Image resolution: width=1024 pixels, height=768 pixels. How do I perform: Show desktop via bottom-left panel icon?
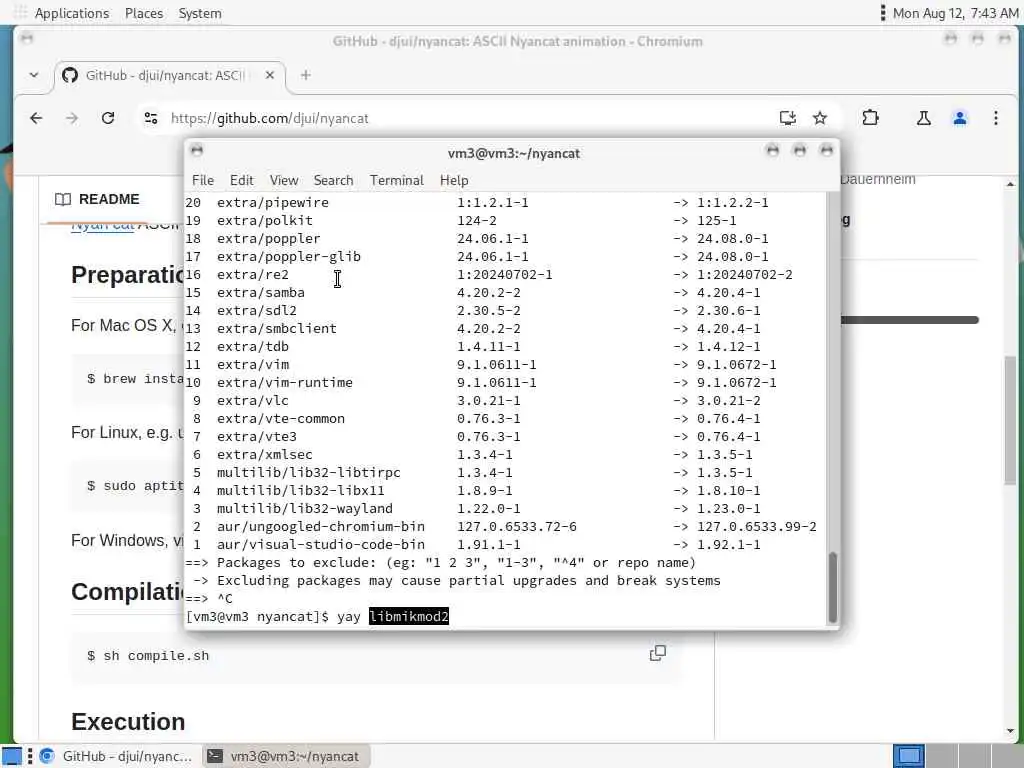coord(11,756)
